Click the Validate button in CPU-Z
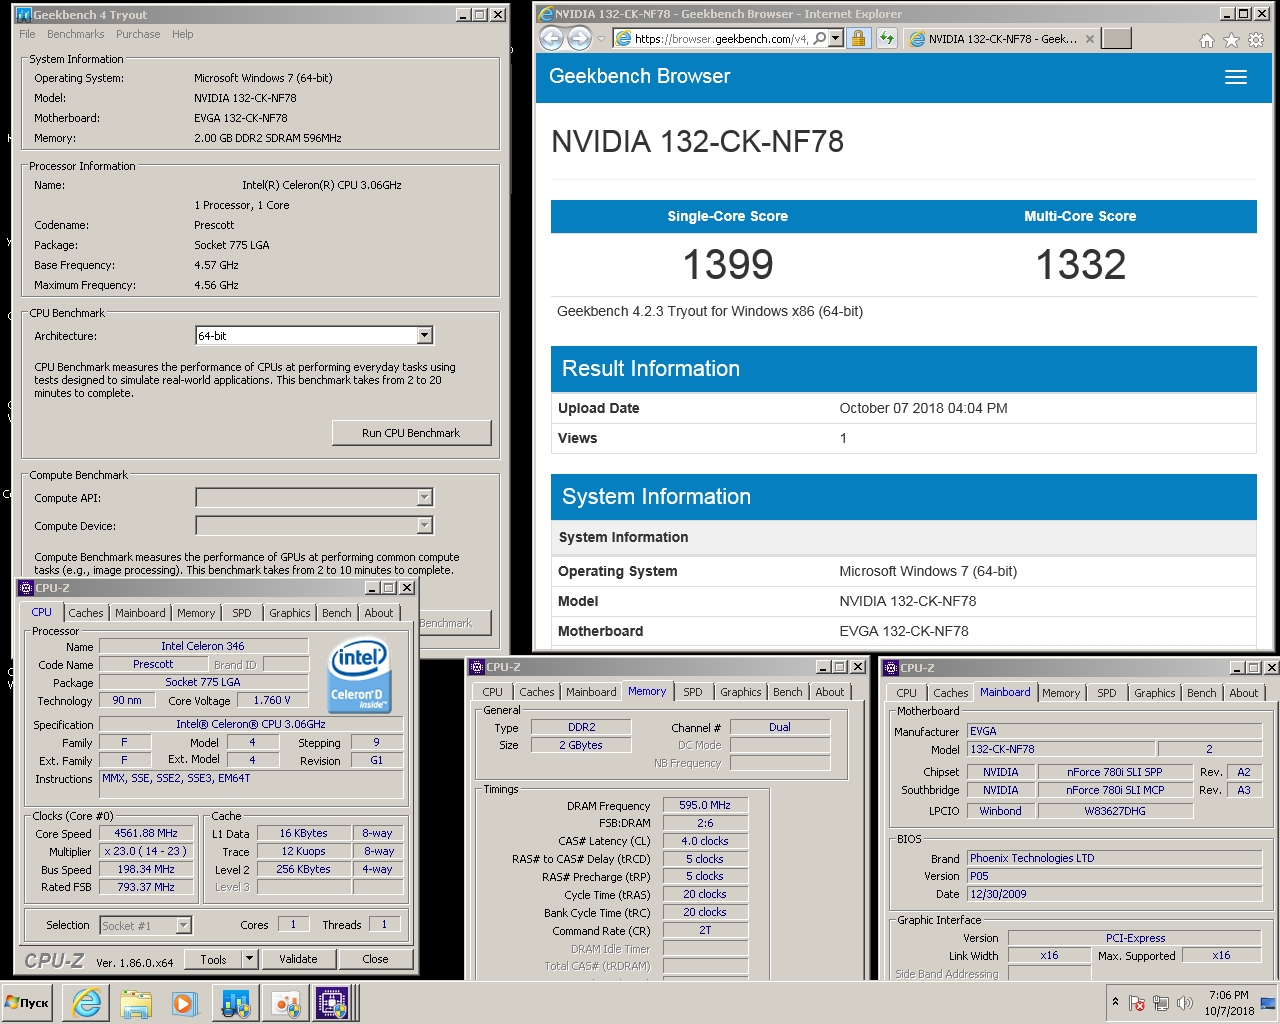 298,959
